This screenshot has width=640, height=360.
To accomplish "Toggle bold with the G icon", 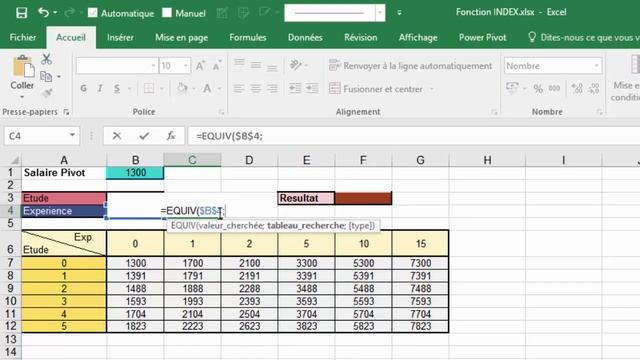I will coord(84,89).
